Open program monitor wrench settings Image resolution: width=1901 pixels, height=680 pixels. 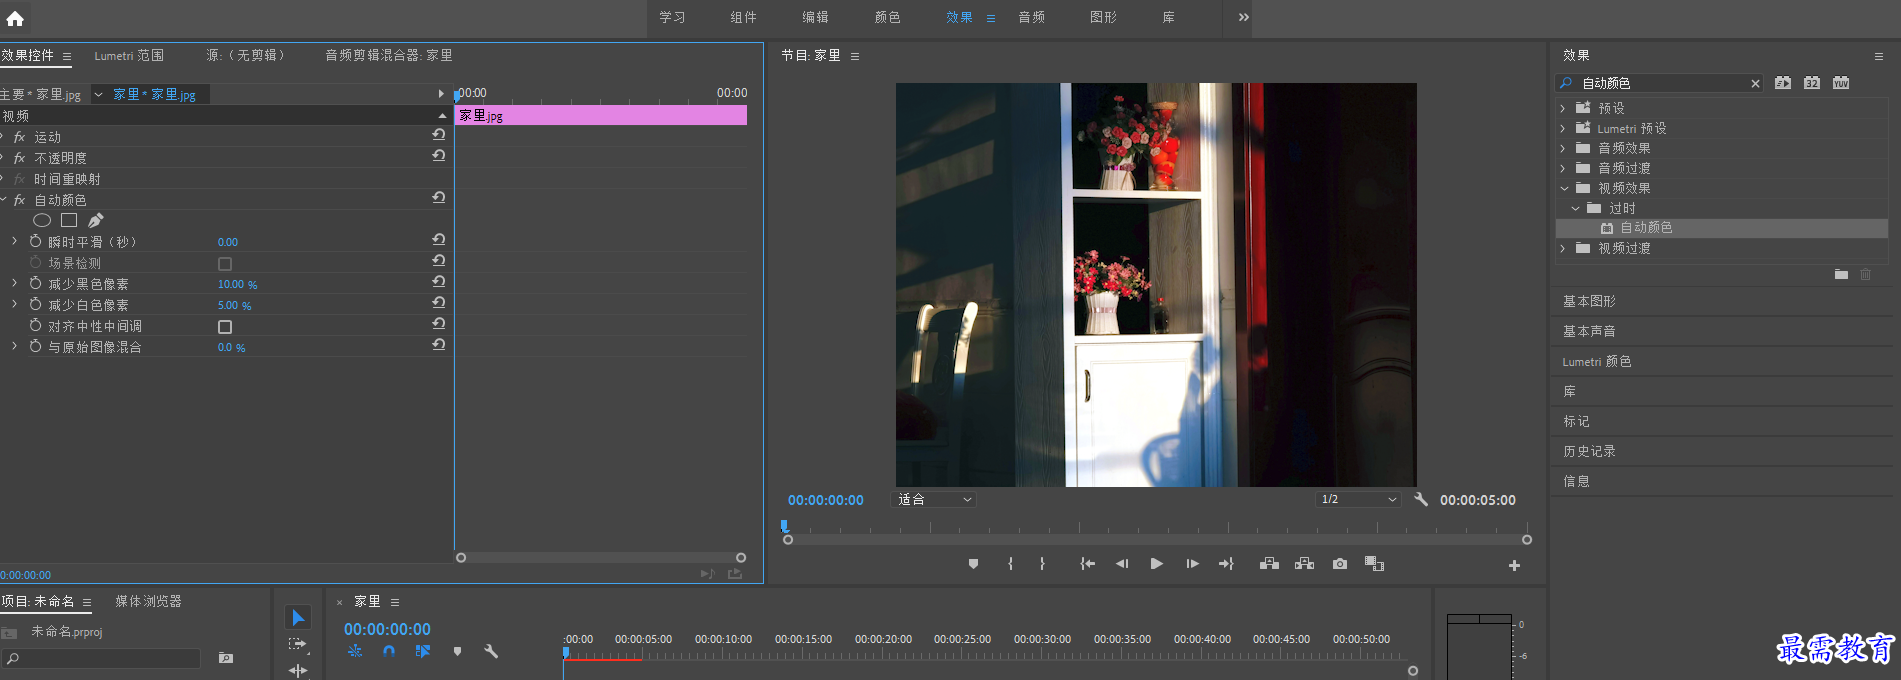1420,499
